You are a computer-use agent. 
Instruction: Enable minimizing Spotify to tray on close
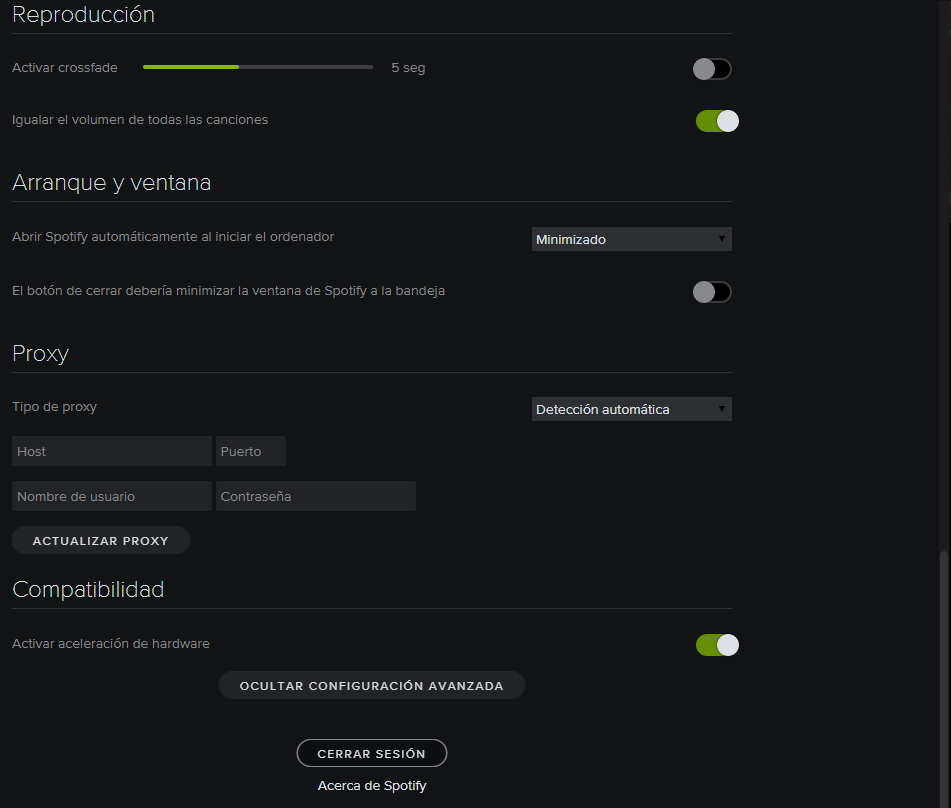712,292
